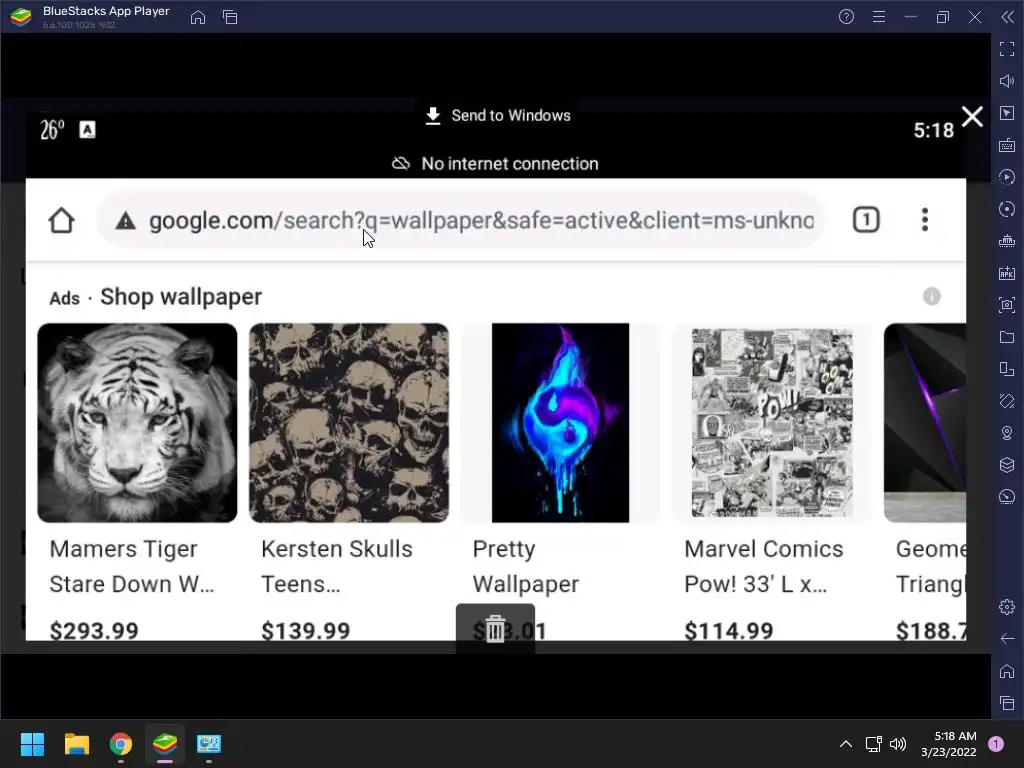This screenshot has width=1024, height=768.
Task: Open the Windows Start menu
Action: coord(32,744)
